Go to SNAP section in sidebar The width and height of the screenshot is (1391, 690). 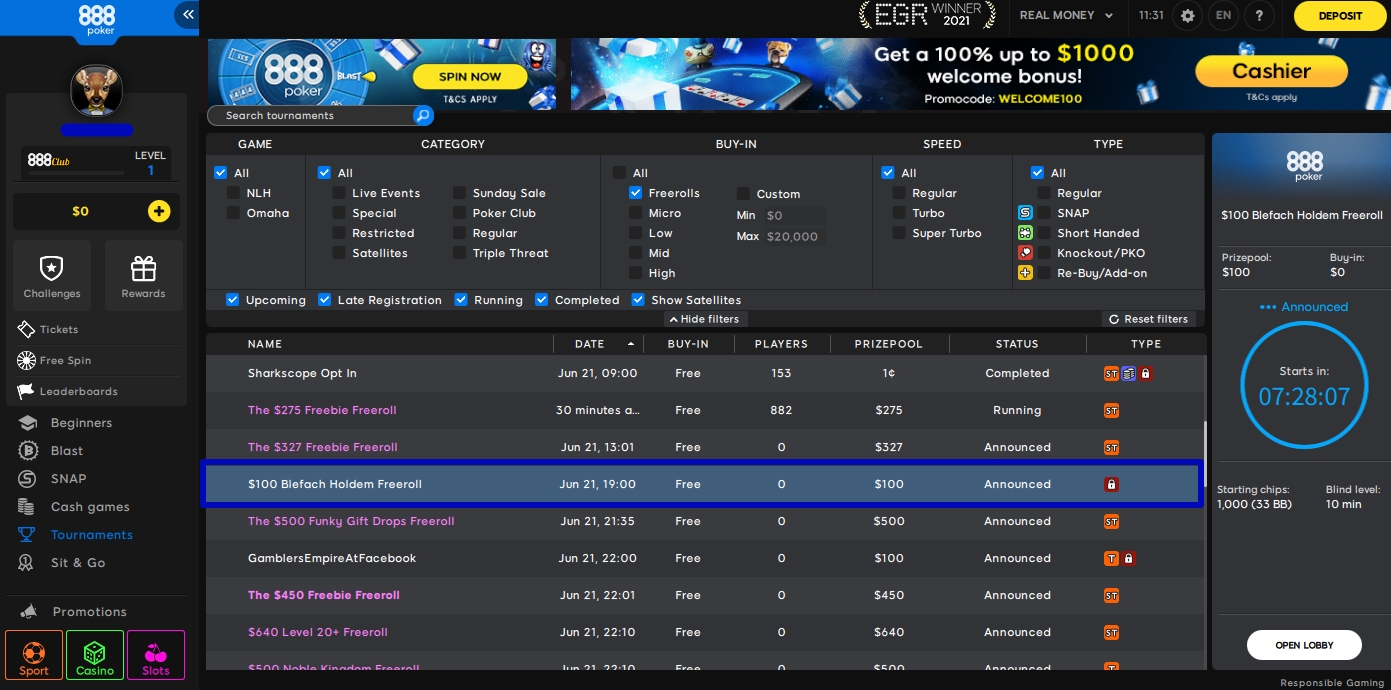[x=53, y=479]
